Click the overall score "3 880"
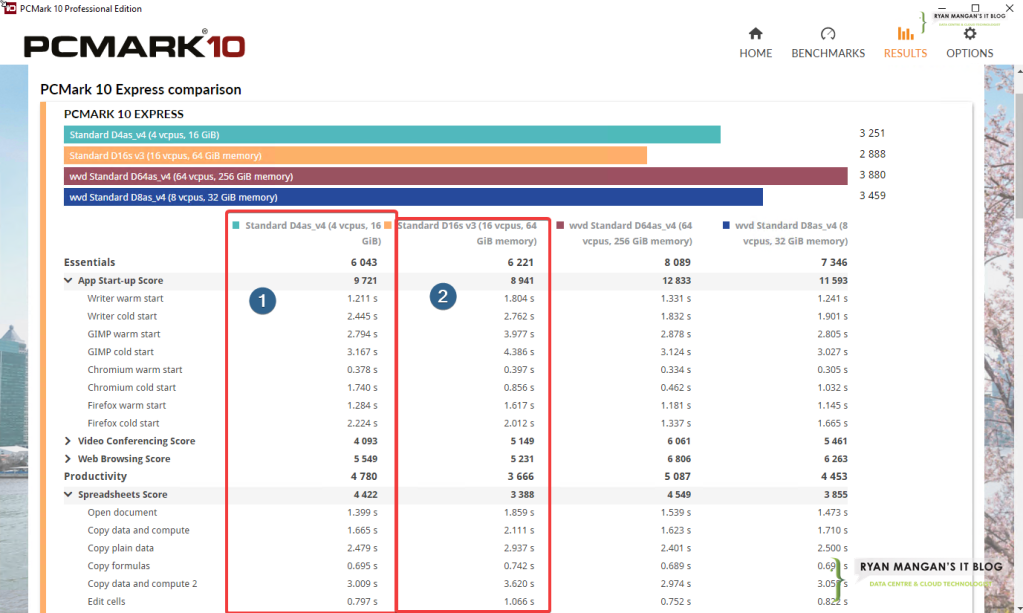1023x613 pixels. pos(872,175)
